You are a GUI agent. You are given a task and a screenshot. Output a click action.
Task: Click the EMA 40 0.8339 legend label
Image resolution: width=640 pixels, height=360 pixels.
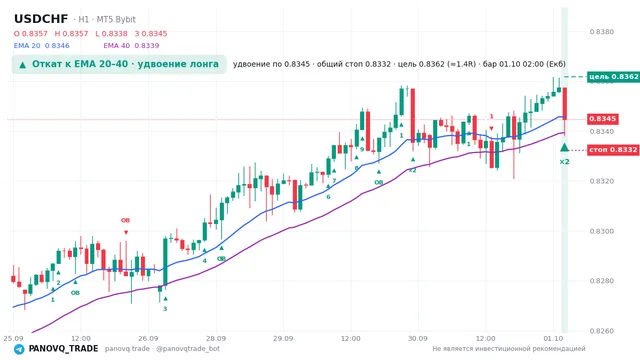(x=131, y=46)
